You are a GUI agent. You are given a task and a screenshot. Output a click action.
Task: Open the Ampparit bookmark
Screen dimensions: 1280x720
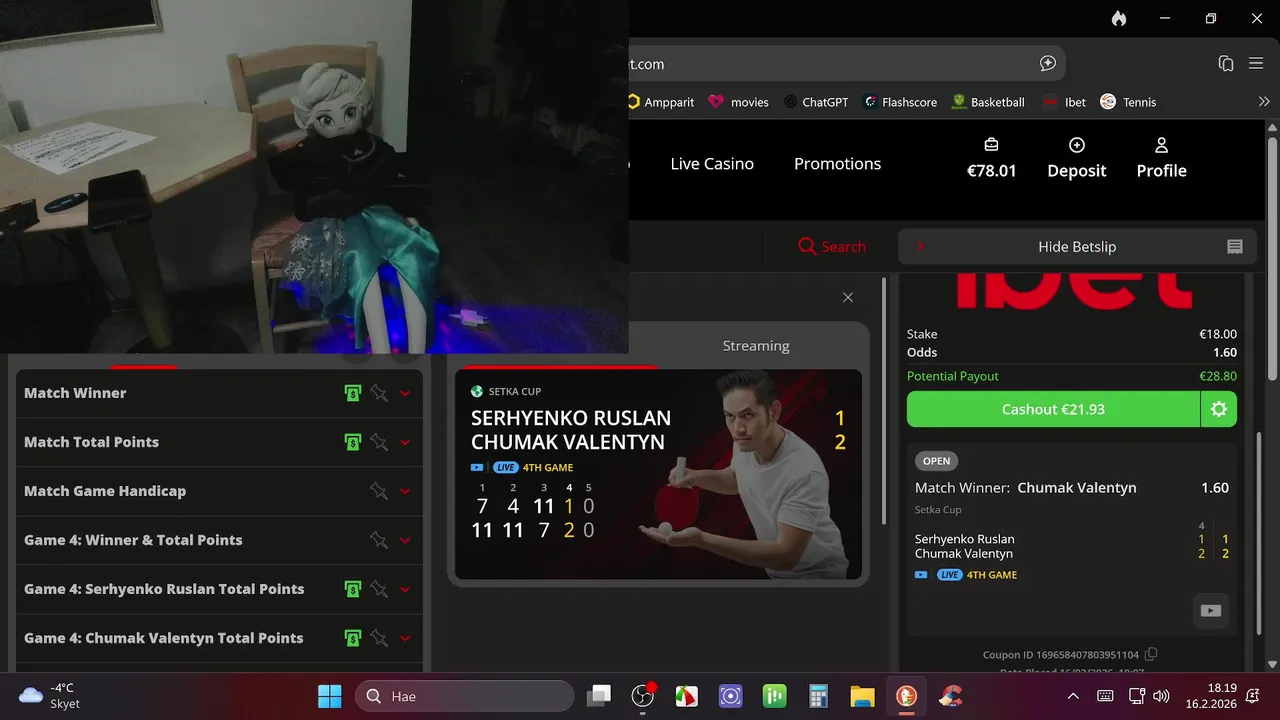[661, 102]
